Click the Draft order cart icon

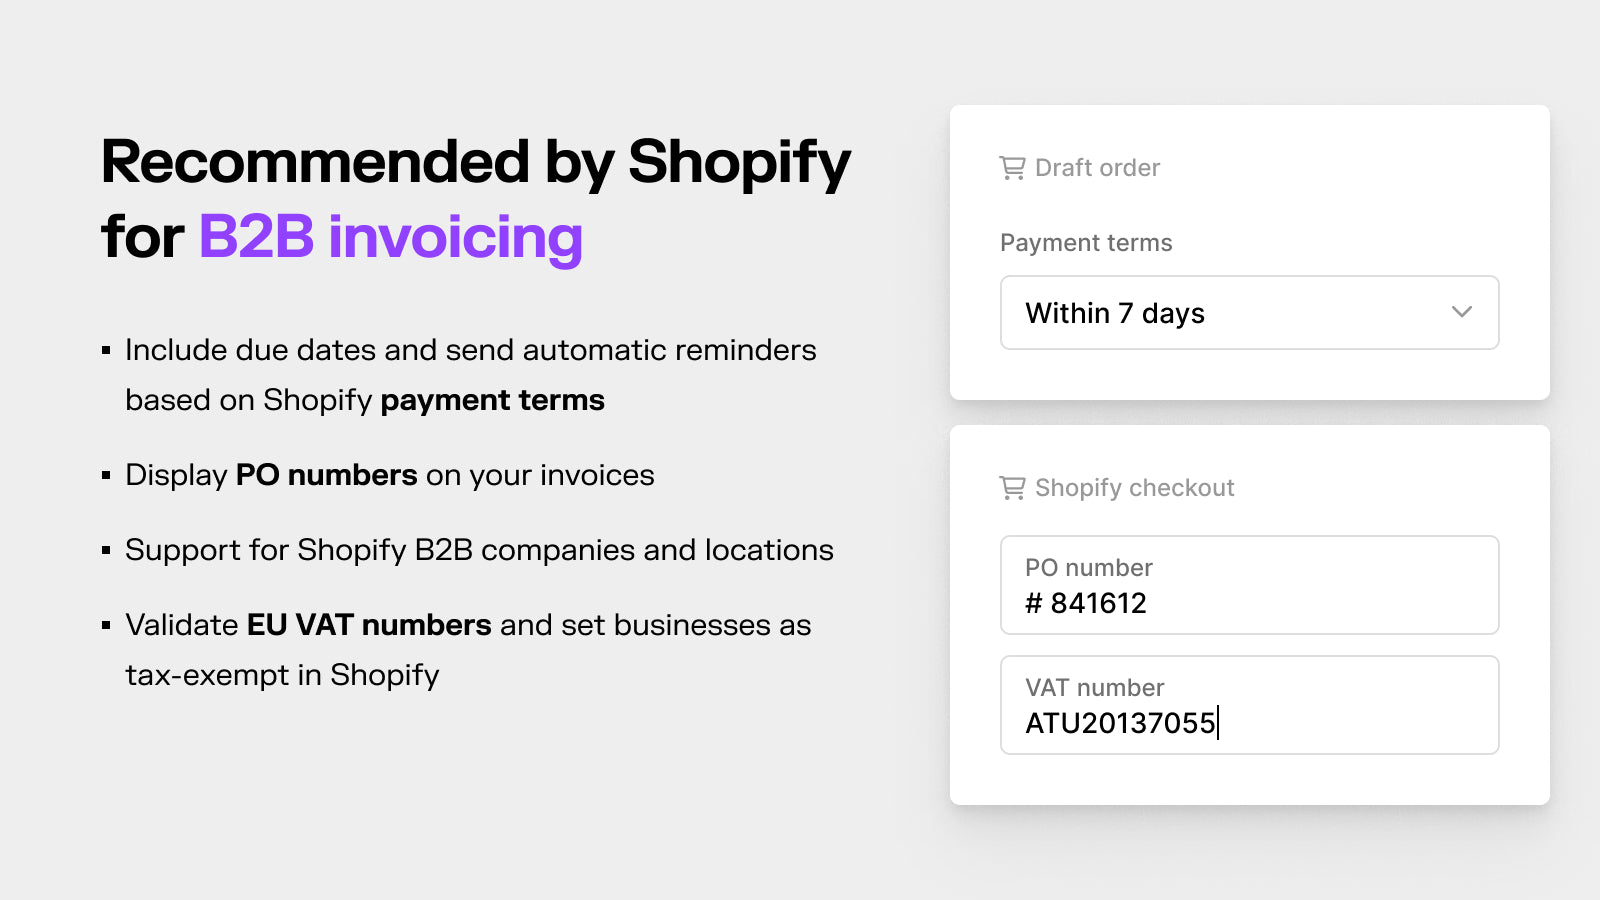pos(1012,168)
